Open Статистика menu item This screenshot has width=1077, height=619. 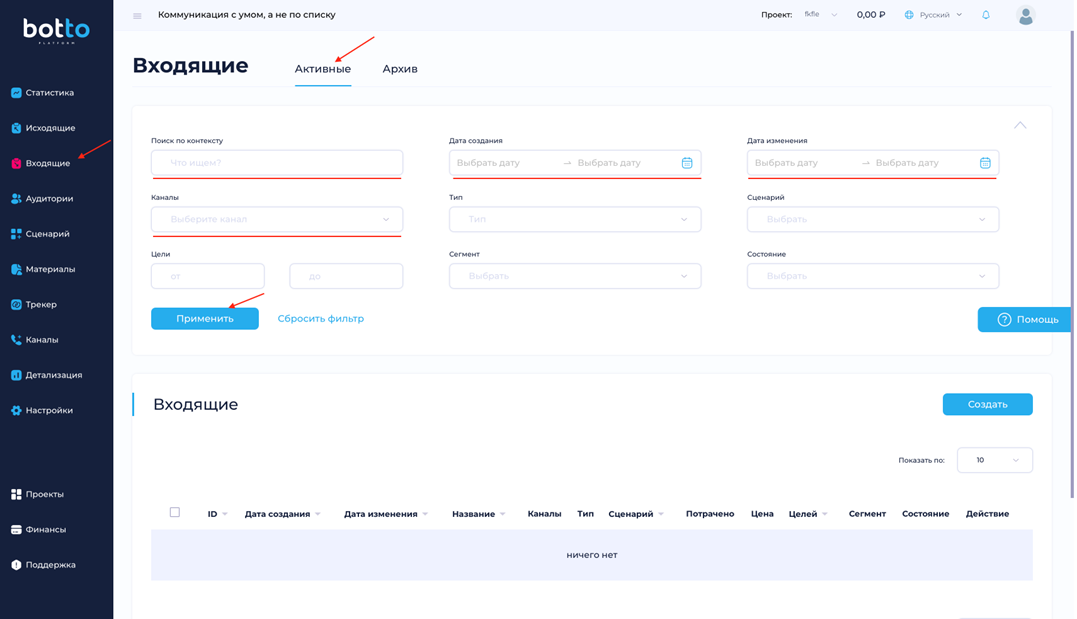pyautogui.click(x=49, y=93)
